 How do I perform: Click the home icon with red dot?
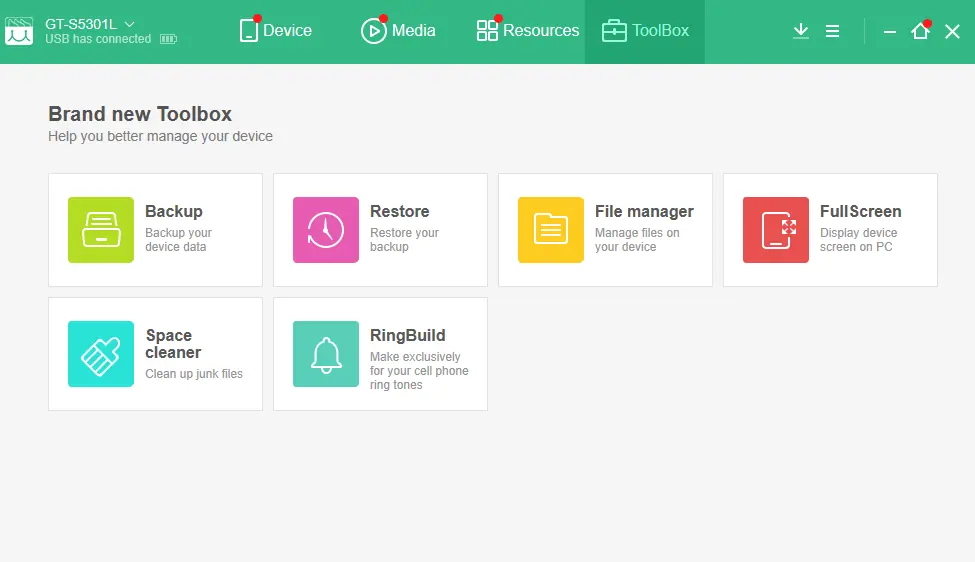click(x=921, y=30)
